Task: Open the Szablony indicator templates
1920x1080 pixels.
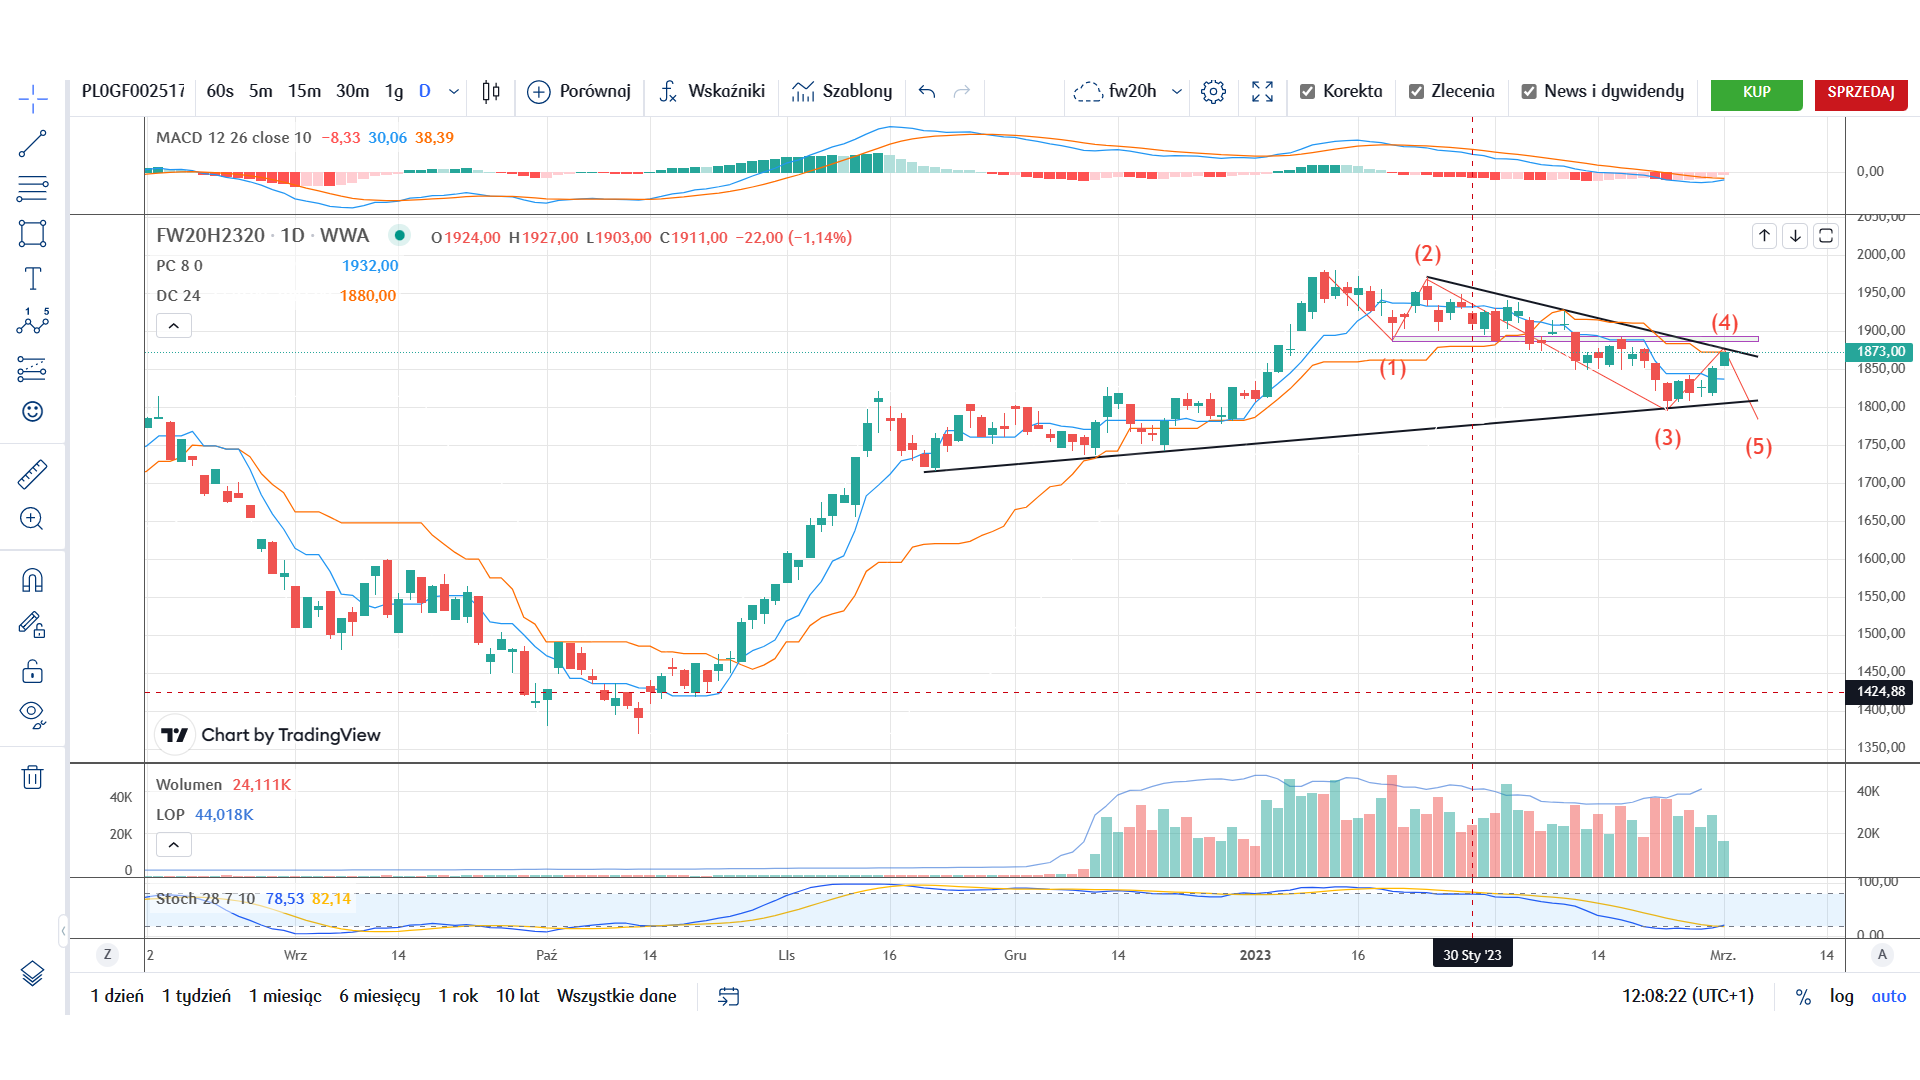Action: pyautogui.click(x=842, y=92)
